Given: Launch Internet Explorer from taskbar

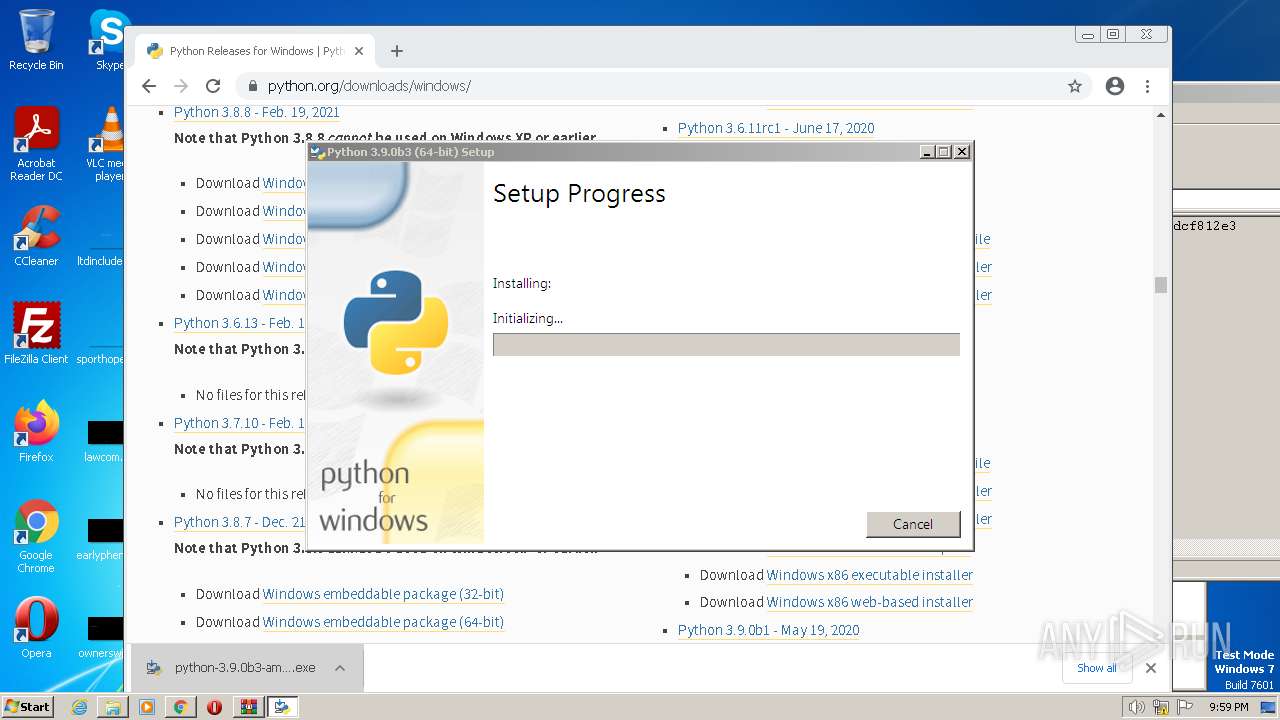Looking at the screenshot, I should tap(79, 707).
